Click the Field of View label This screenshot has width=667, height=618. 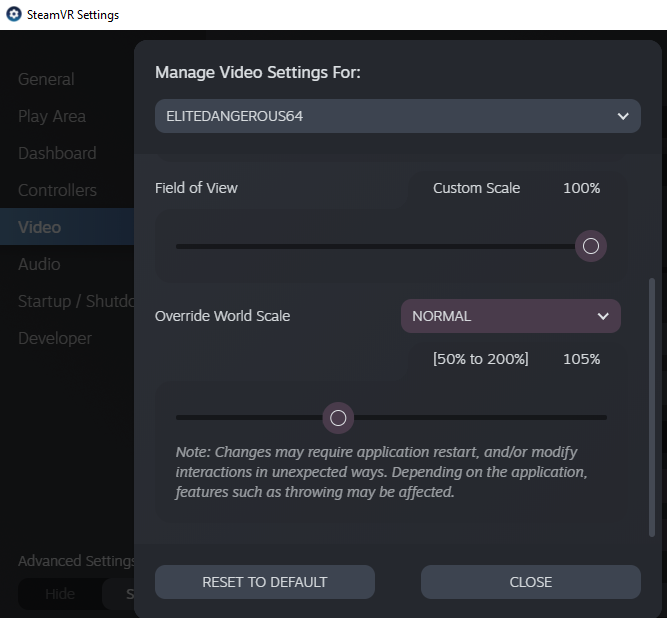[x=196, y=188]
